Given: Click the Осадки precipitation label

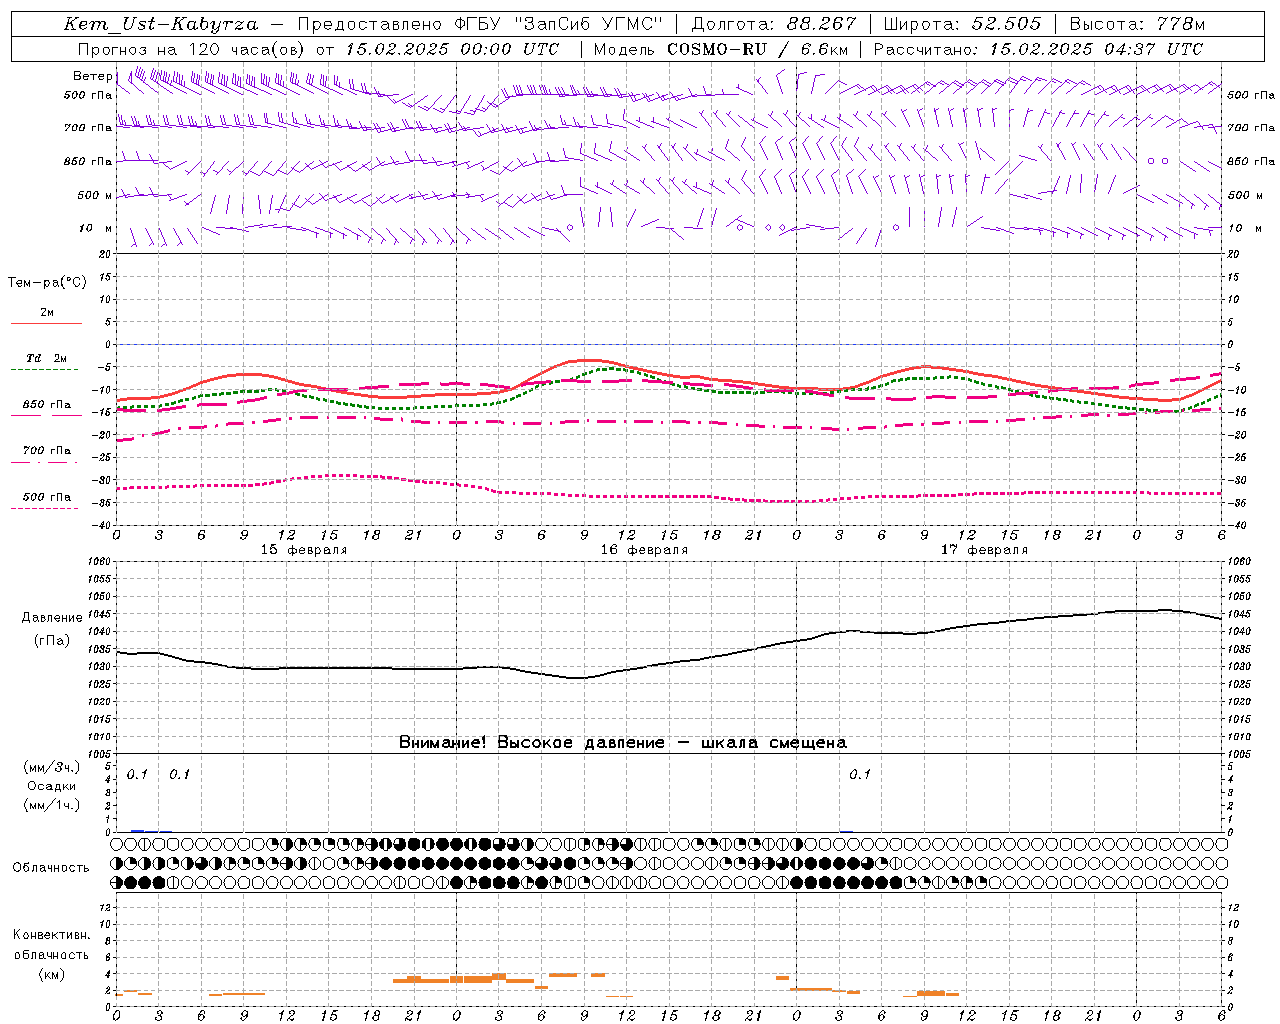Looking at the screenshot, I should (51, 786).
